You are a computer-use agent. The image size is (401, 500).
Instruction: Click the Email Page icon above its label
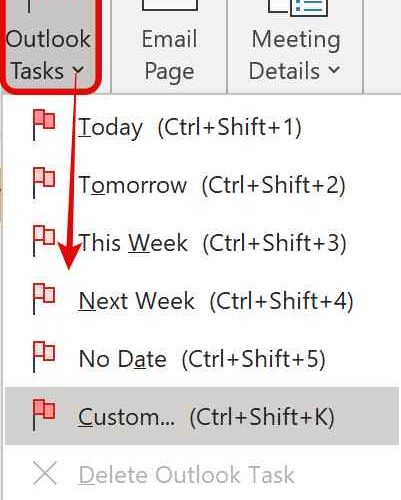(170, 6)
